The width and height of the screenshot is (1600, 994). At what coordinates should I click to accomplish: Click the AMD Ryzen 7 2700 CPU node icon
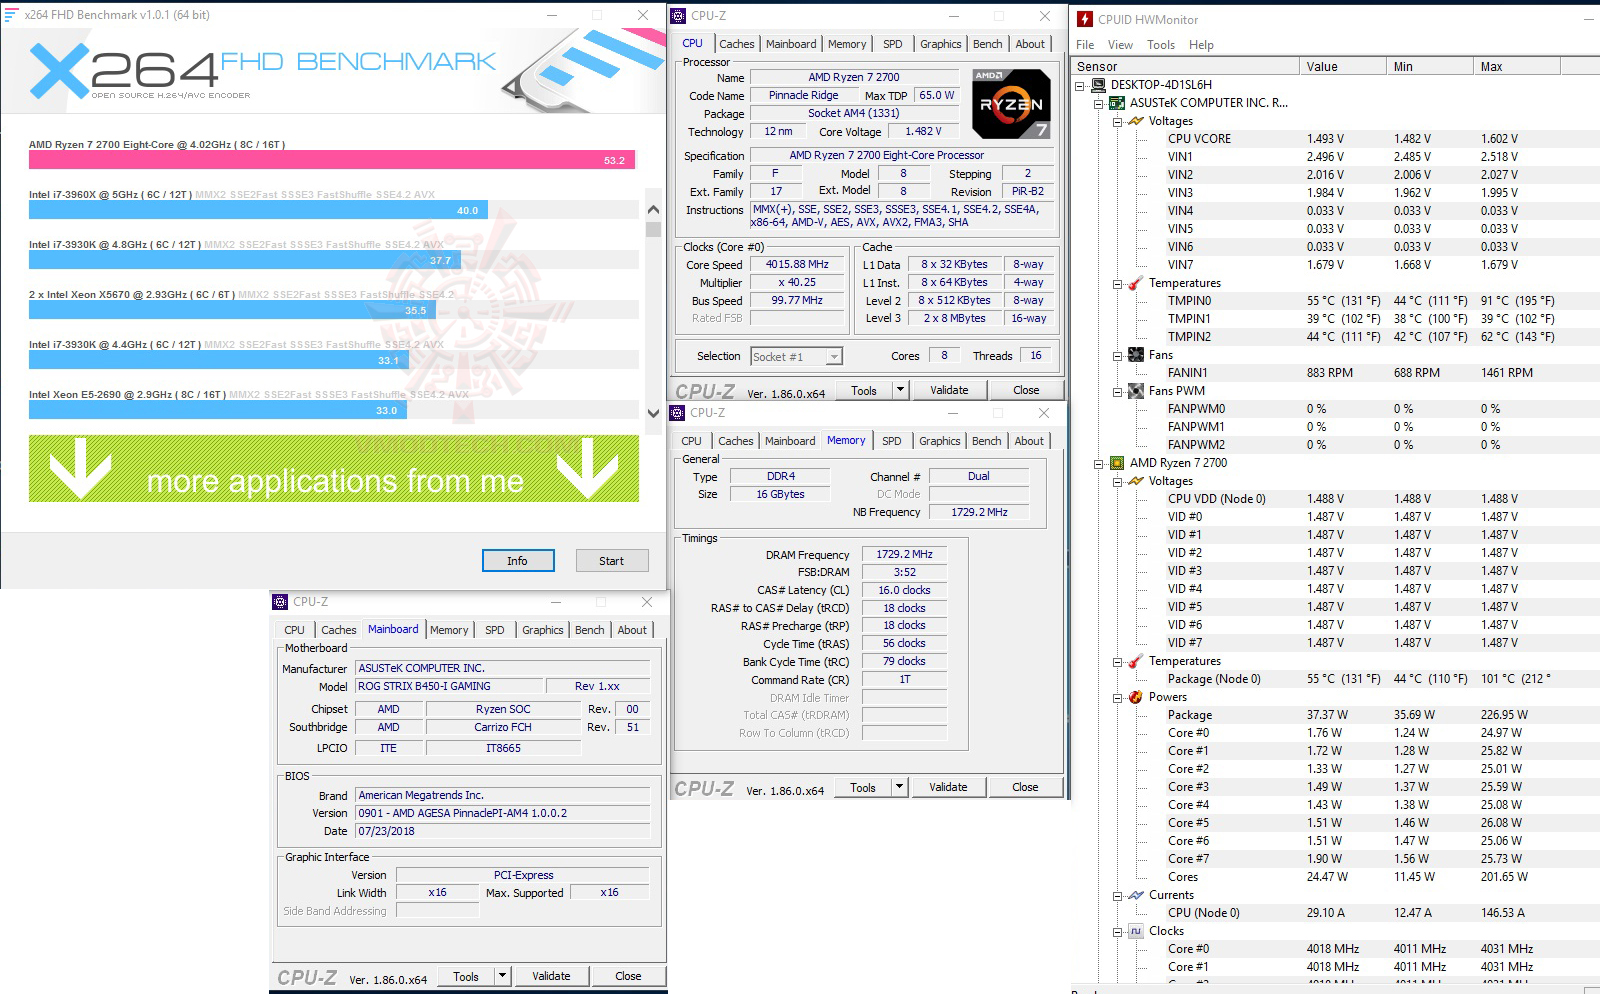(1119, 463)
